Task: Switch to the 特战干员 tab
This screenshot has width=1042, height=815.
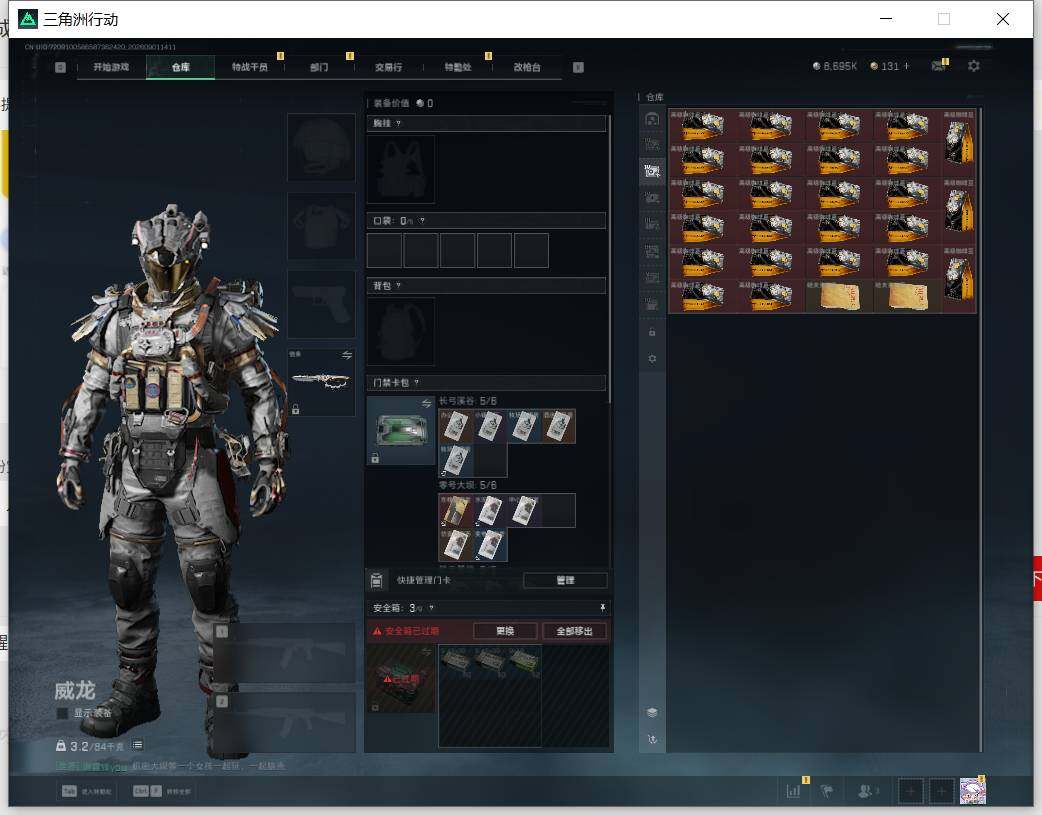Action: click(250, 67)
